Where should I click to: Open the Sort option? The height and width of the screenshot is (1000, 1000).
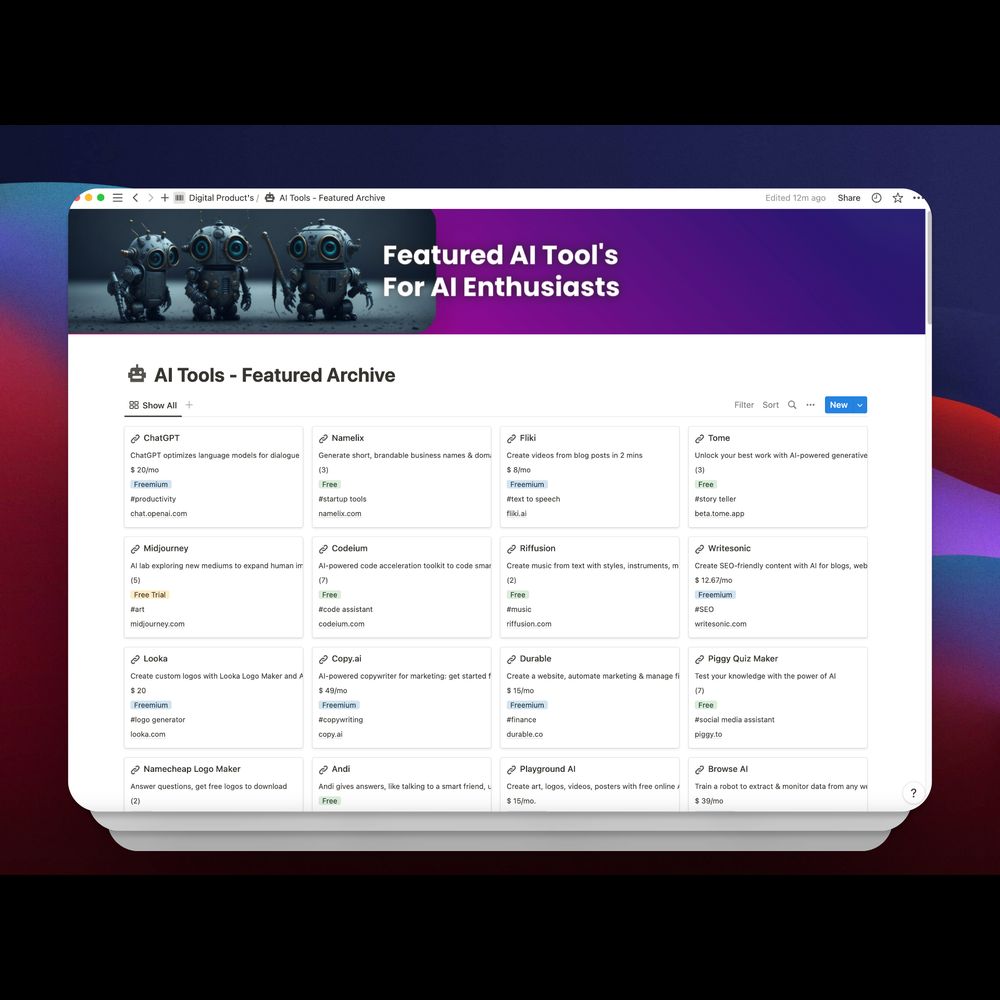click(x=771, y=405)
